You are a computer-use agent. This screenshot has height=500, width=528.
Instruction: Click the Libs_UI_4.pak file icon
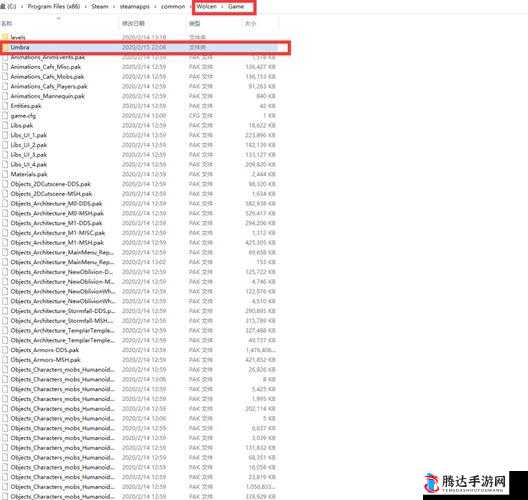pos(5,165)
